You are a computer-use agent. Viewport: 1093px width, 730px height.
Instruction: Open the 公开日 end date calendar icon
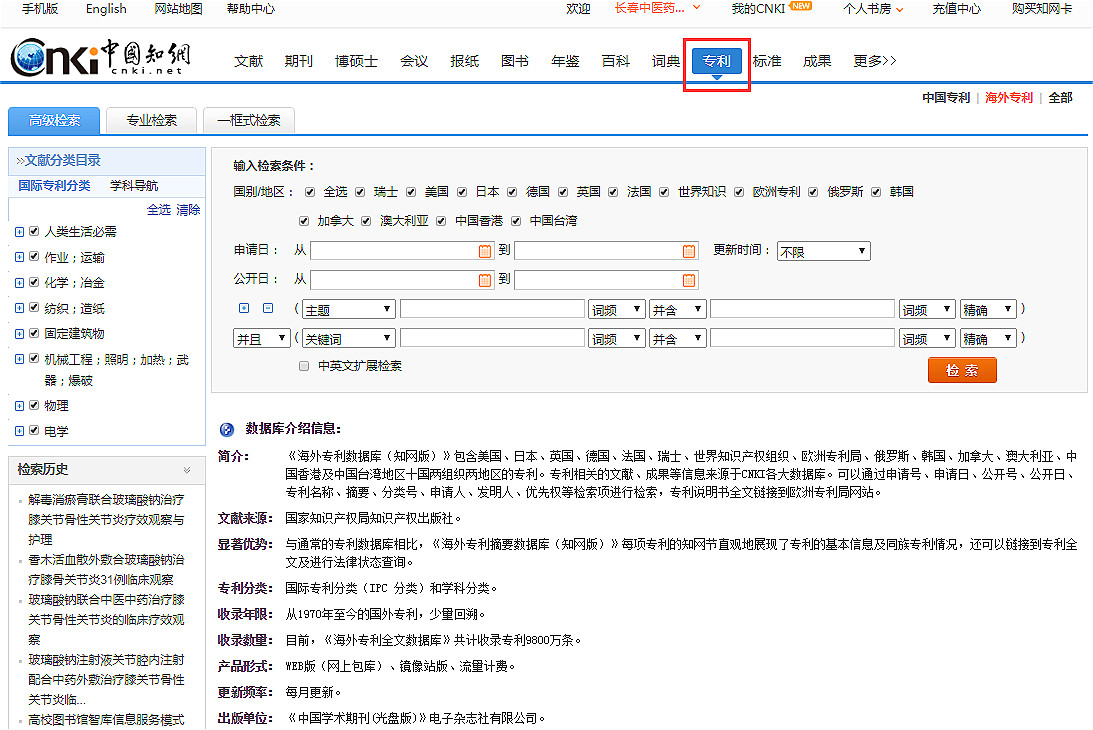[x=689, y=280]
